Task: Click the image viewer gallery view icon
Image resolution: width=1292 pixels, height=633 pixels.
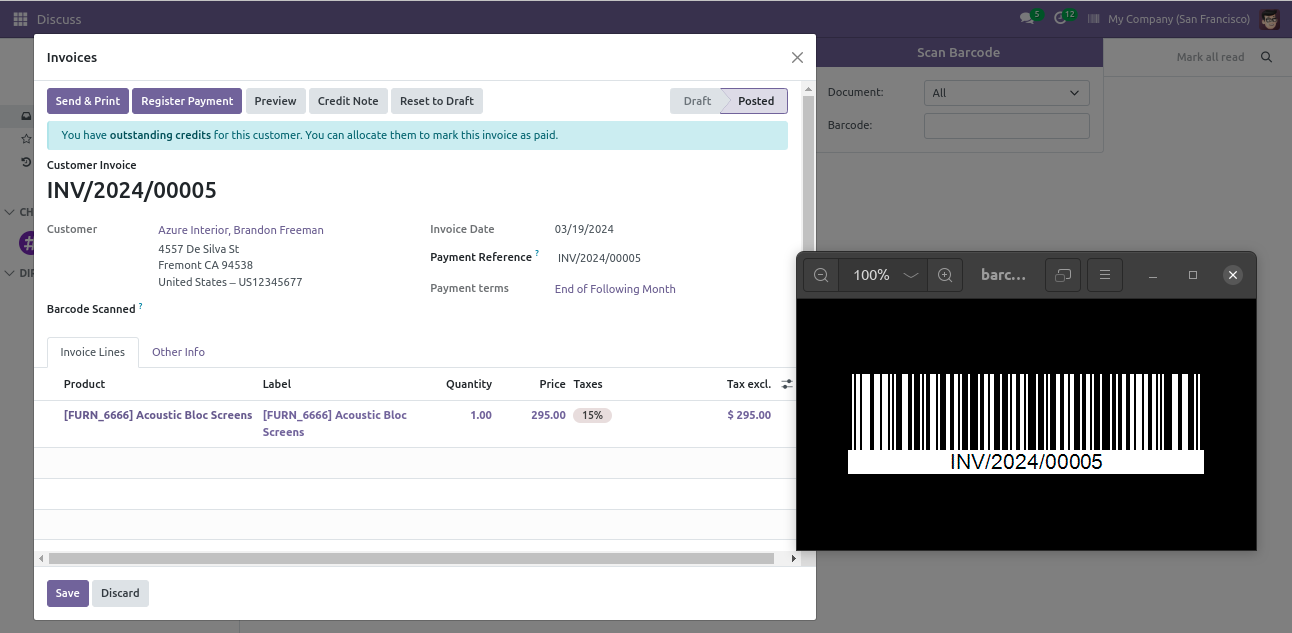Action: point(1062,275)
